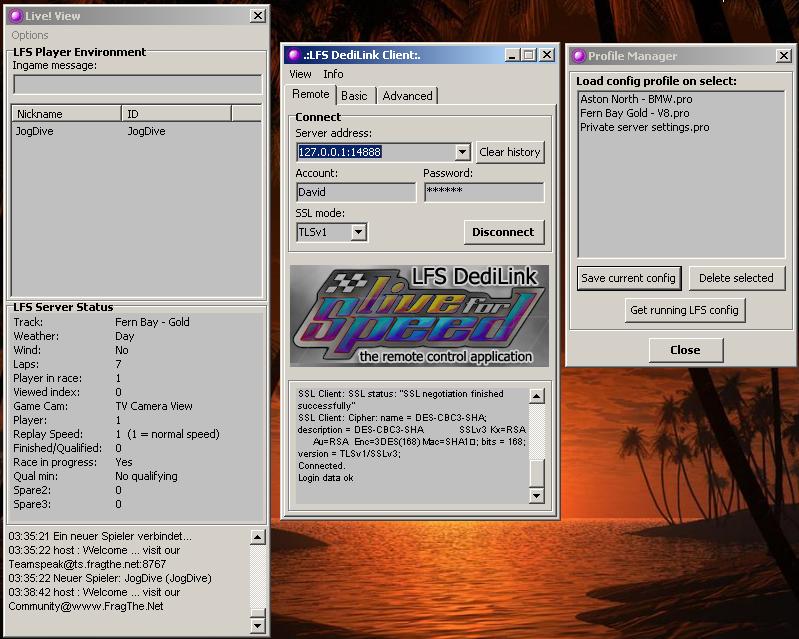Minimize the LFS DediLink Client window

tap(512, 55)
